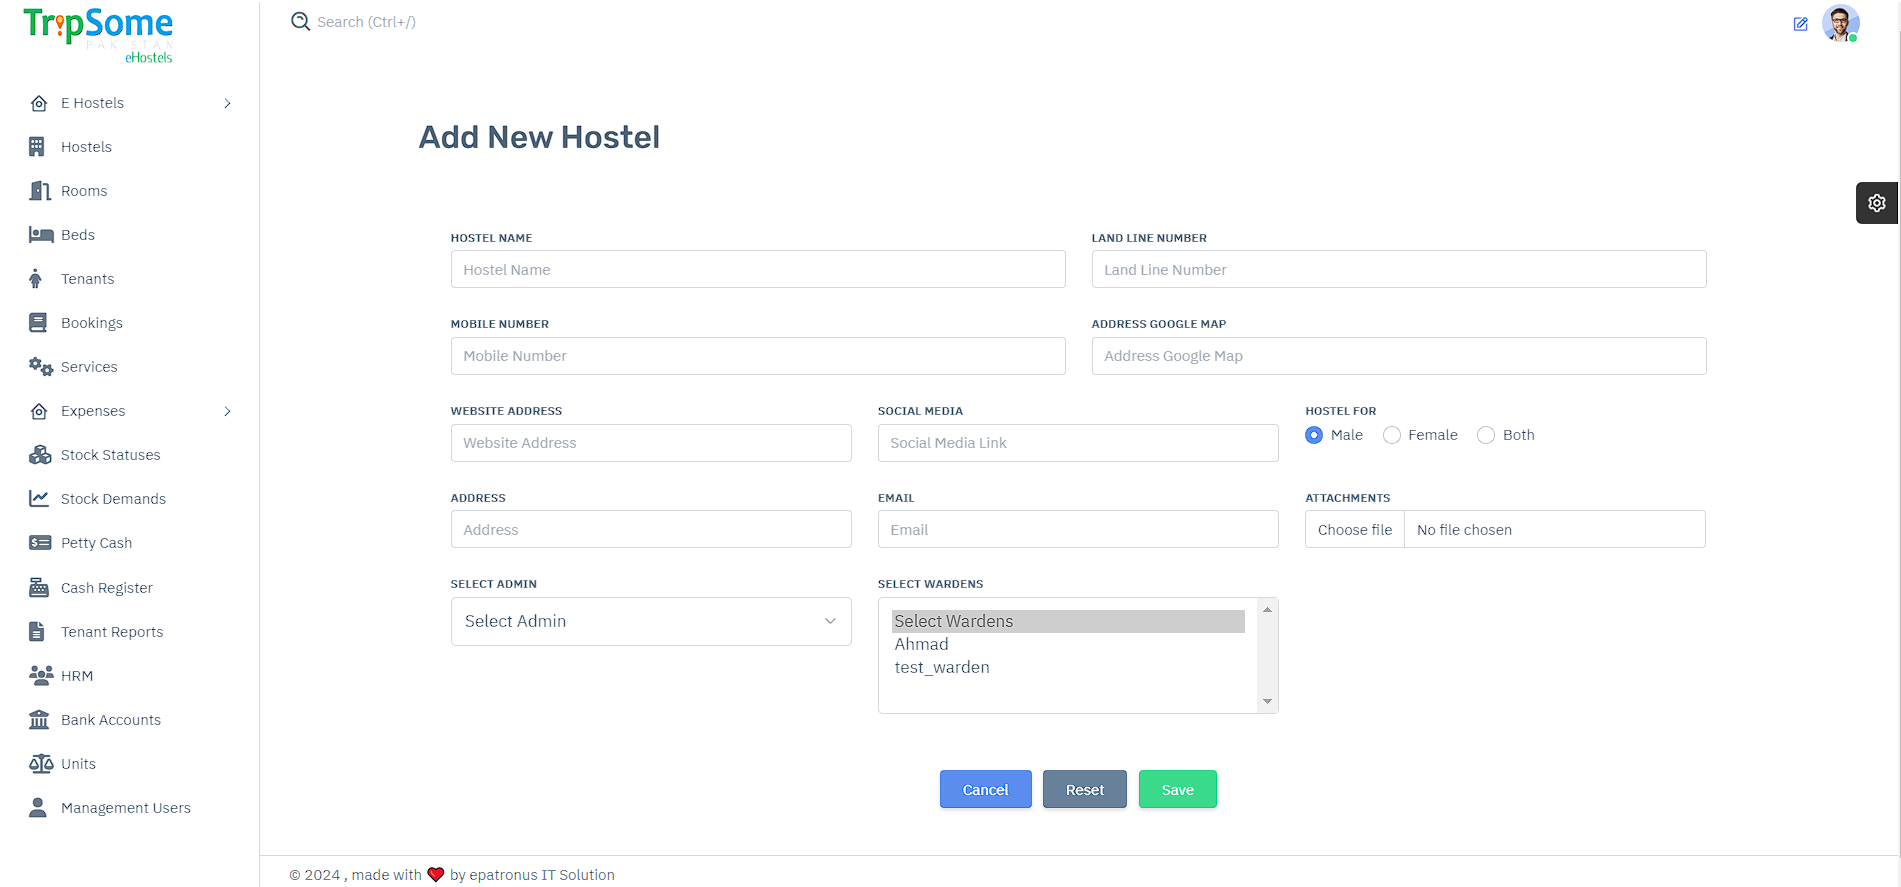
Task: Expand the E Hostels sidebar menu
Action: [x=227, y=103]
